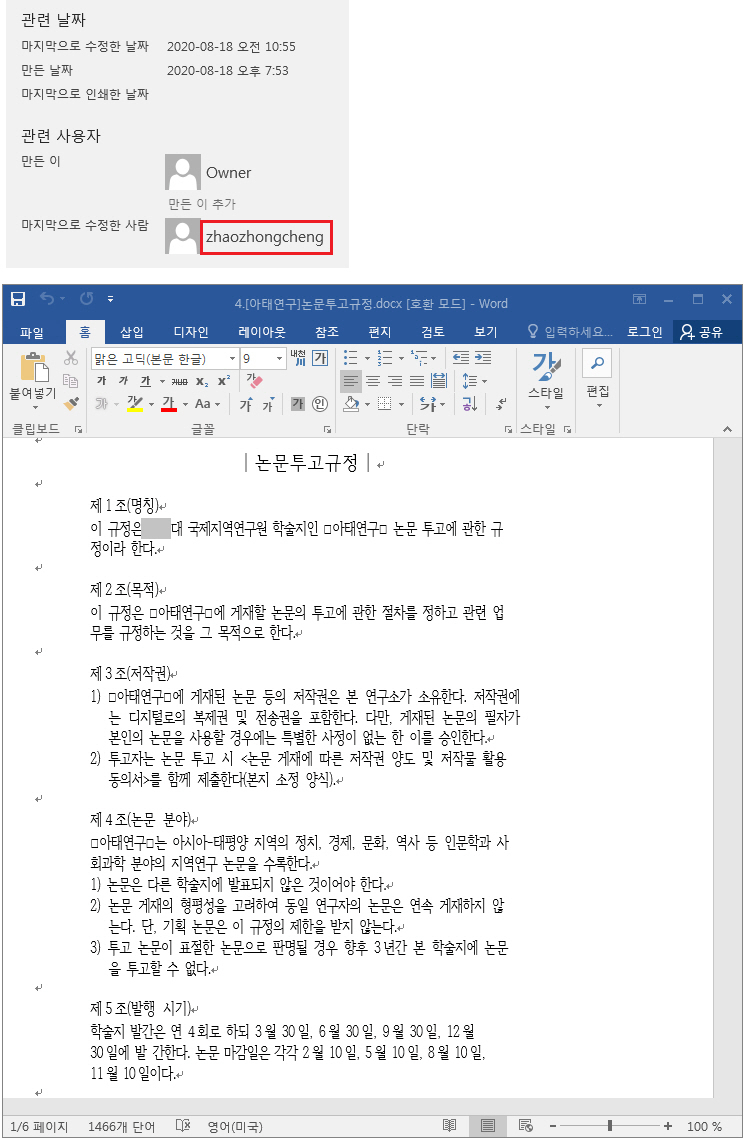746x1138 pixels.
Task: Open the font size dropdown
Action: coord(279,359)
